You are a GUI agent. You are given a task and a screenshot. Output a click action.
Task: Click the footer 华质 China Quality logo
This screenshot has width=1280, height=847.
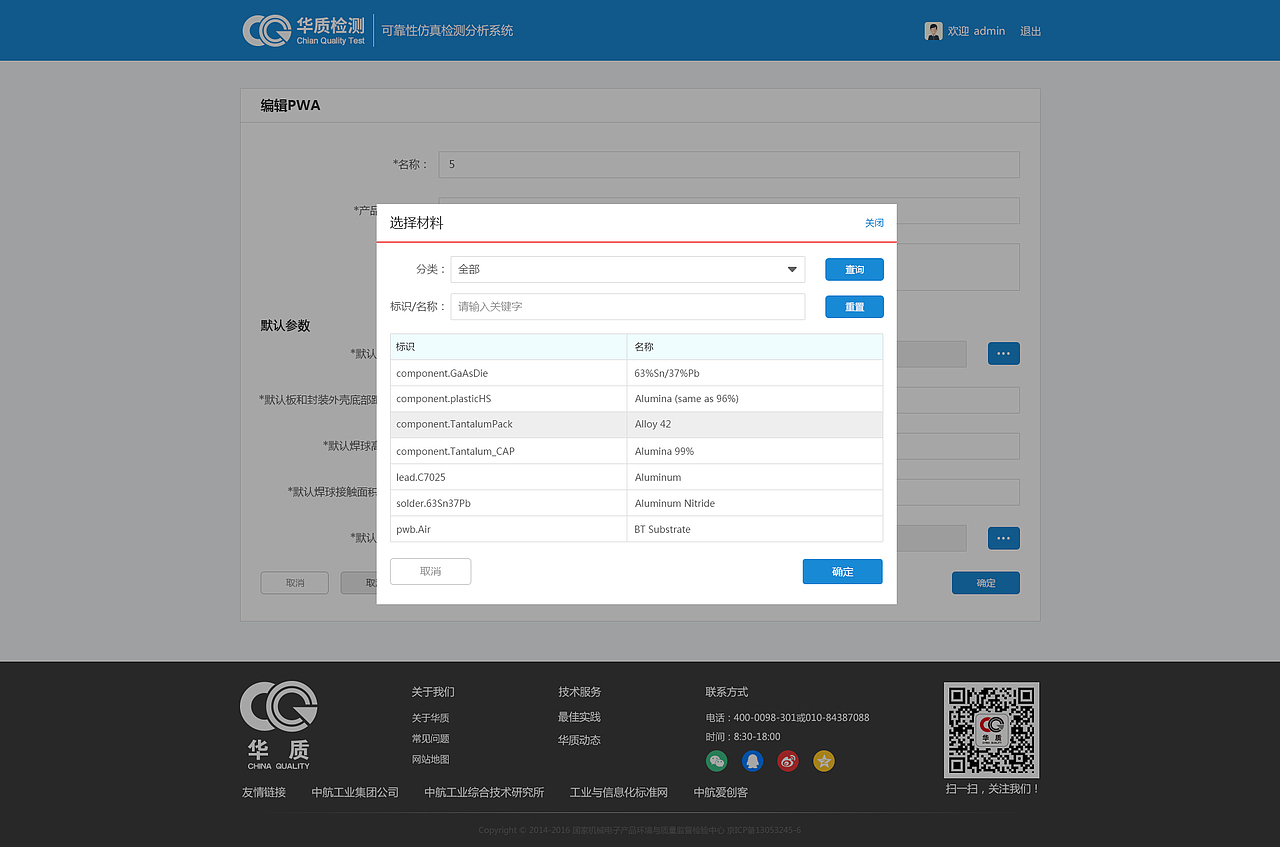click(x=279, y=725)
